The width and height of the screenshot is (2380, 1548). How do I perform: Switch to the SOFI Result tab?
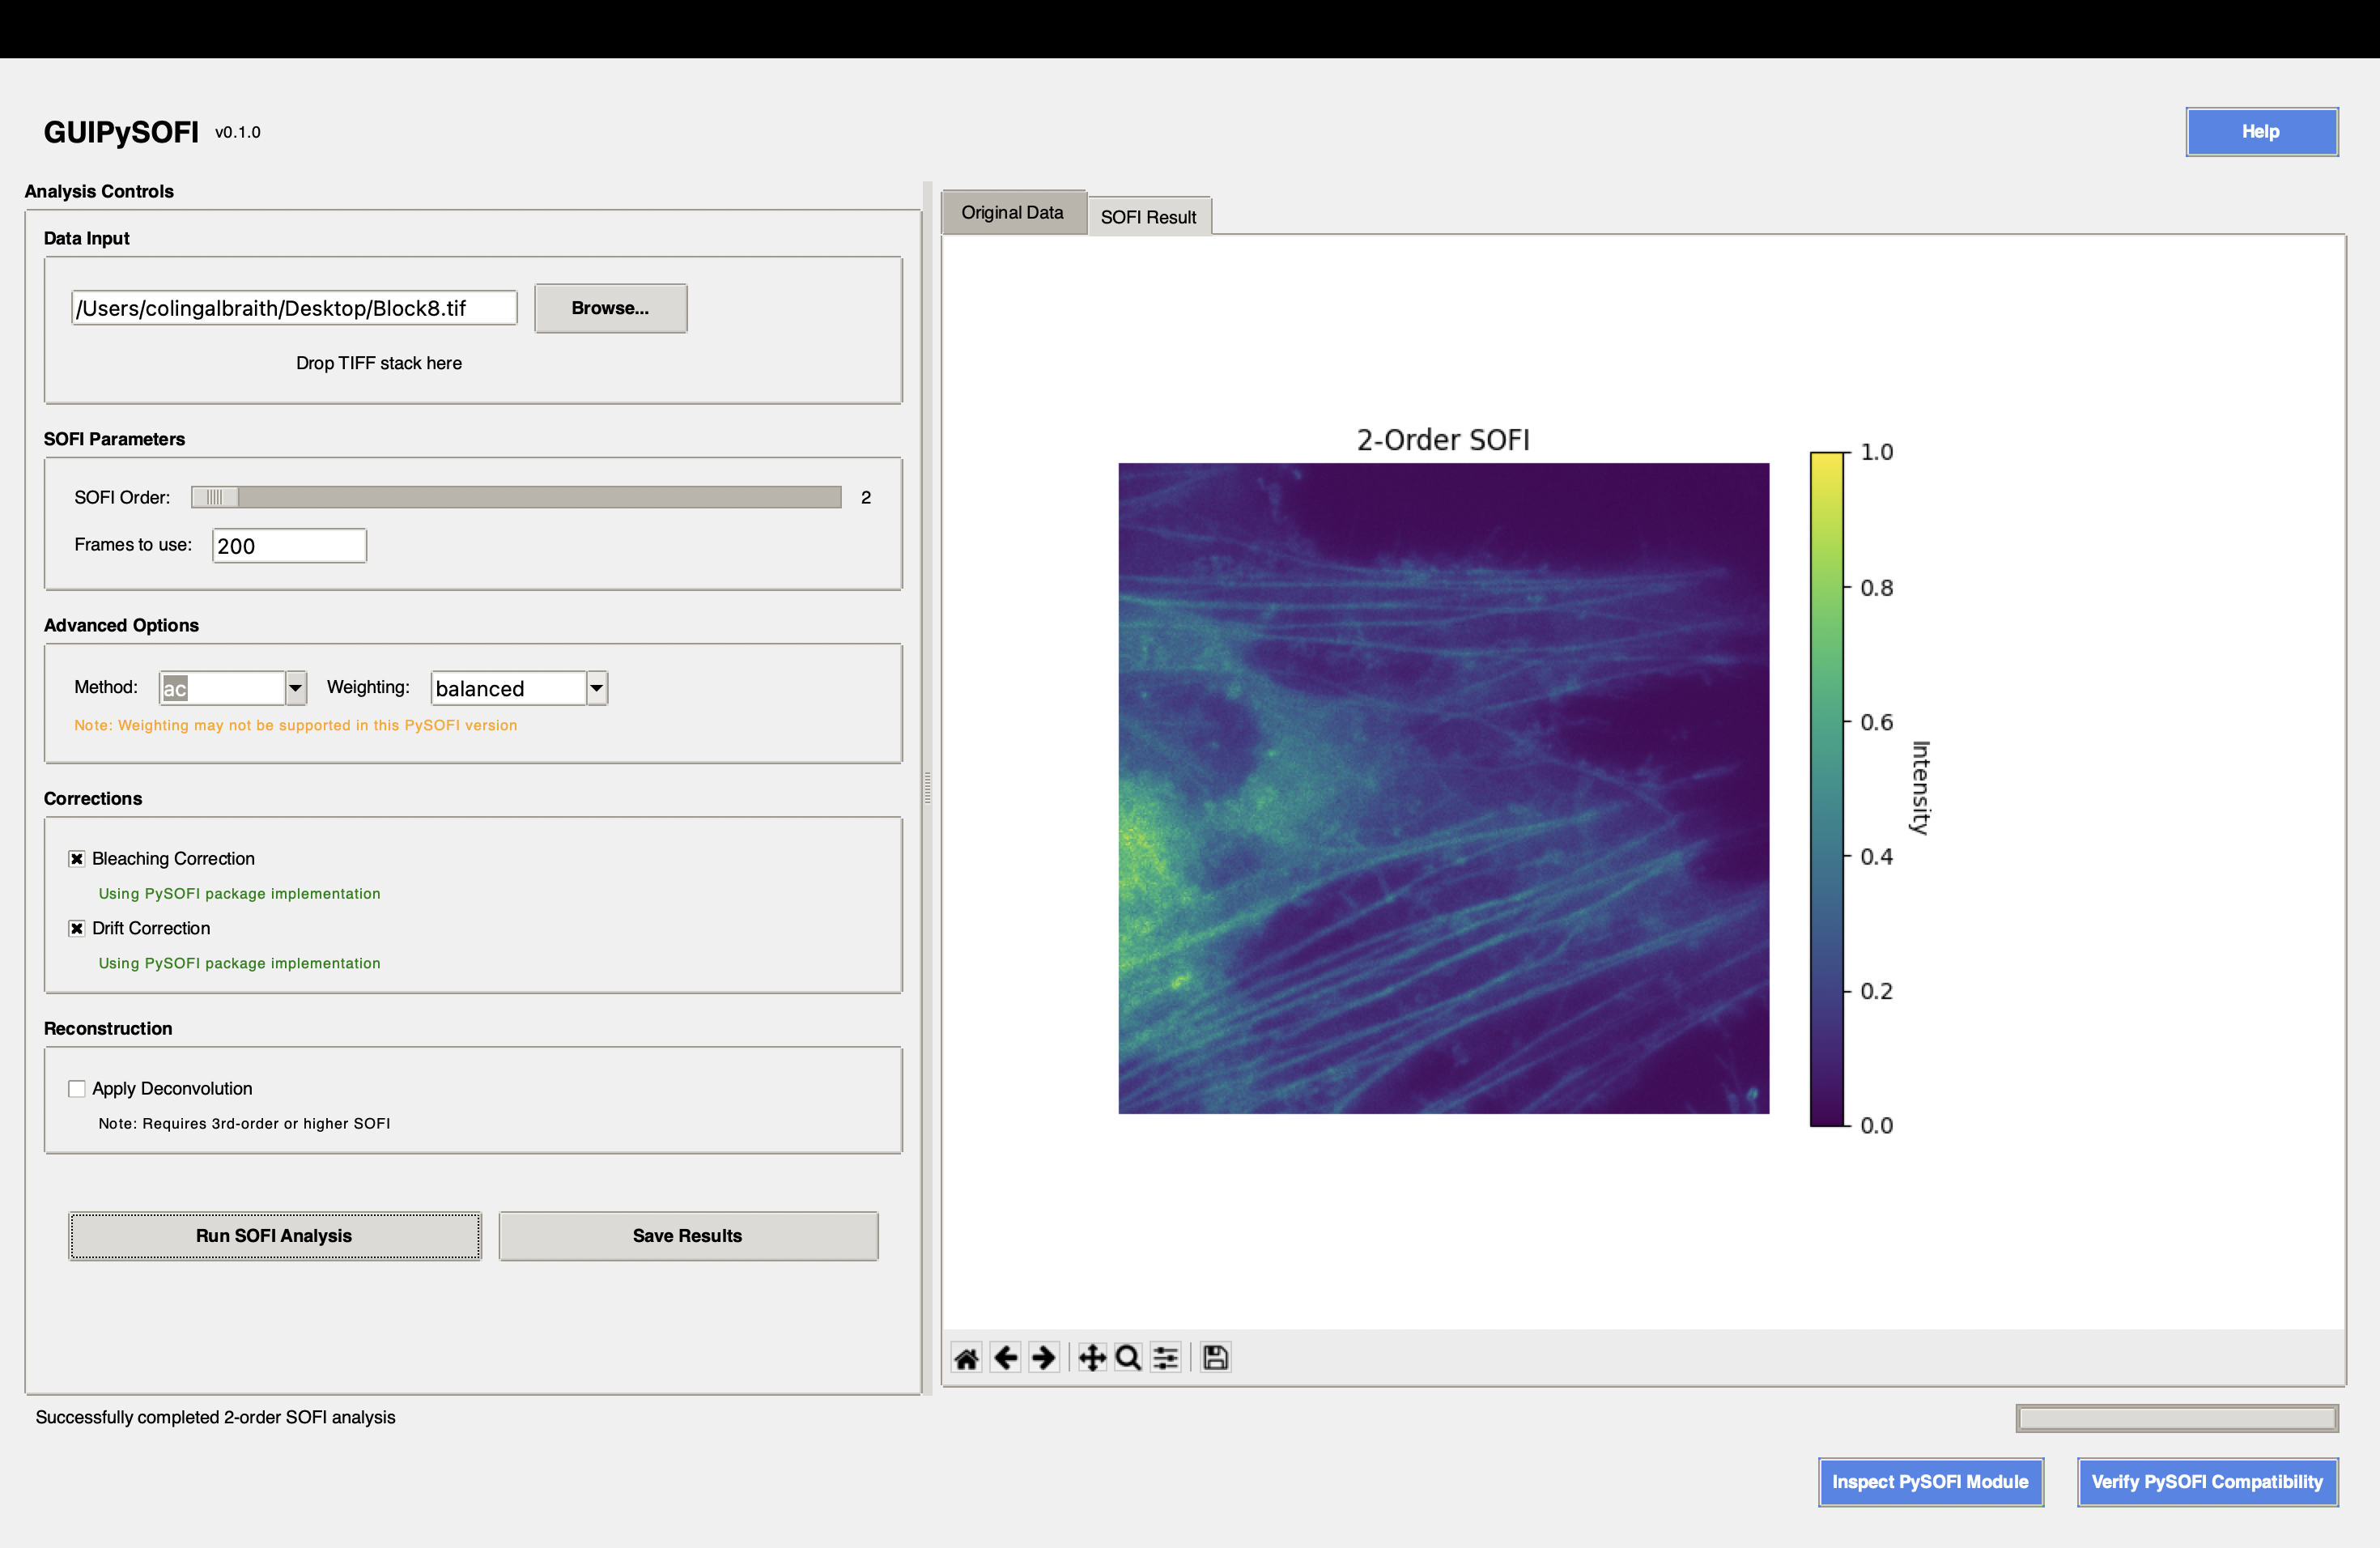[1148, 216]
